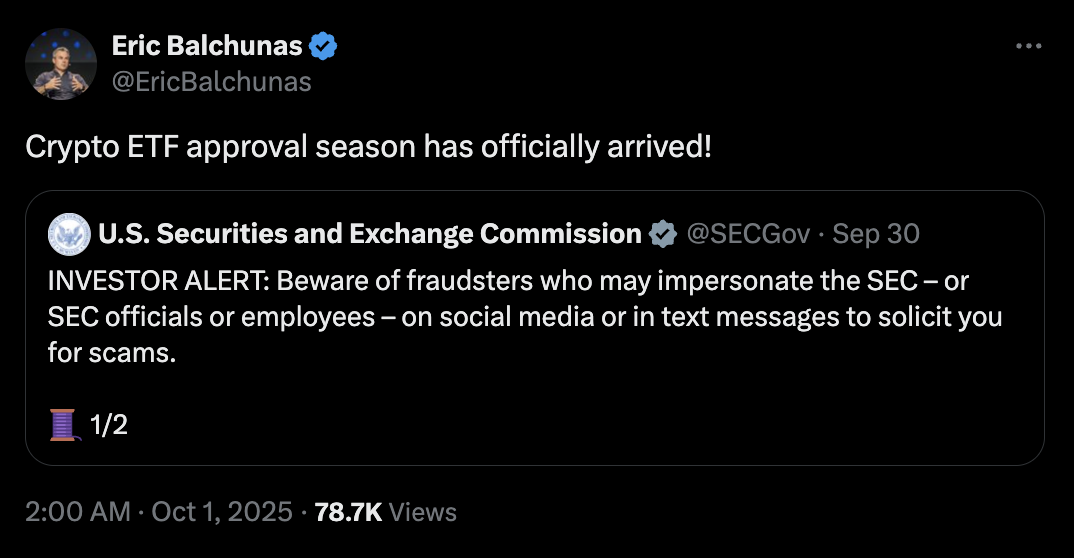This screenshot has height=558, width=1074.
Task: Click the blue verified badge next to Eric Balchunas
Action: pos(324,46)
